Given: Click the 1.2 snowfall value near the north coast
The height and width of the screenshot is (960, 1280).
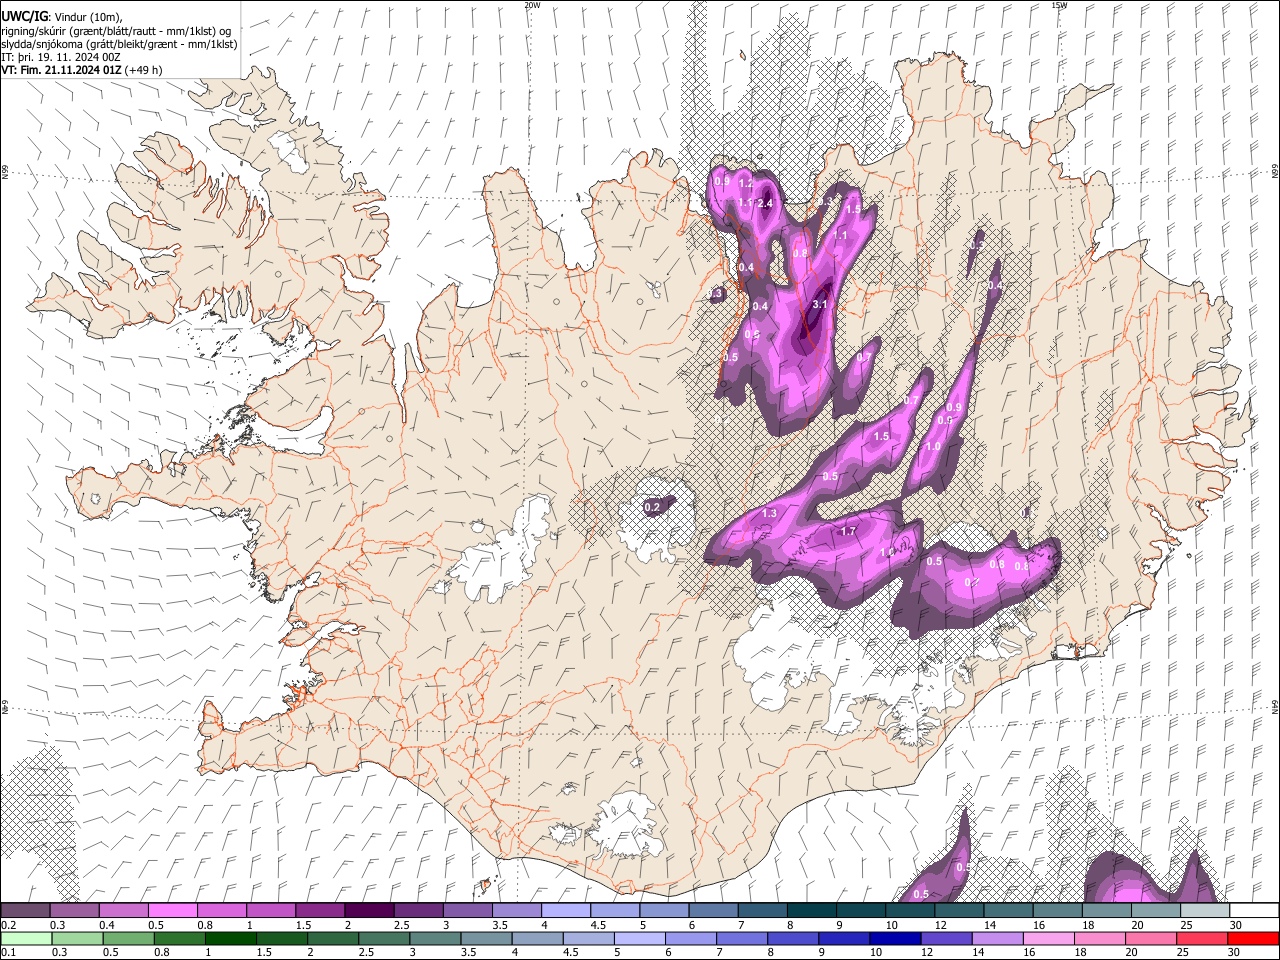Looking at the screenshot, I should click(745, 184).
